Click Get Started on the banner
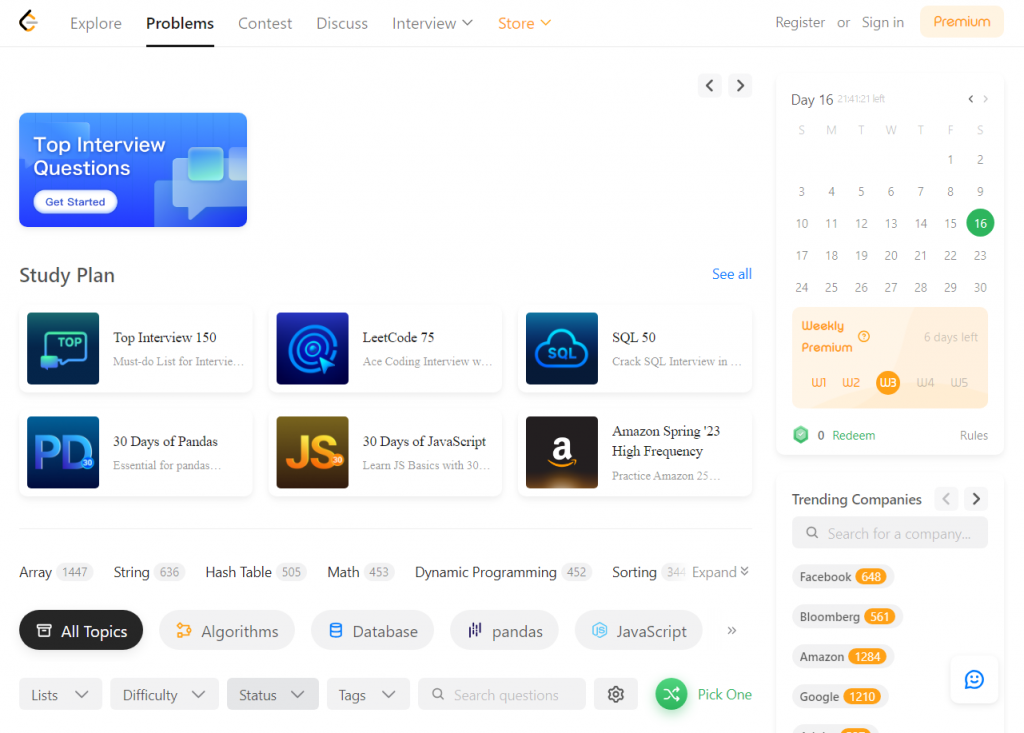This screenshot has width=1024, height=733. (75, 202)
